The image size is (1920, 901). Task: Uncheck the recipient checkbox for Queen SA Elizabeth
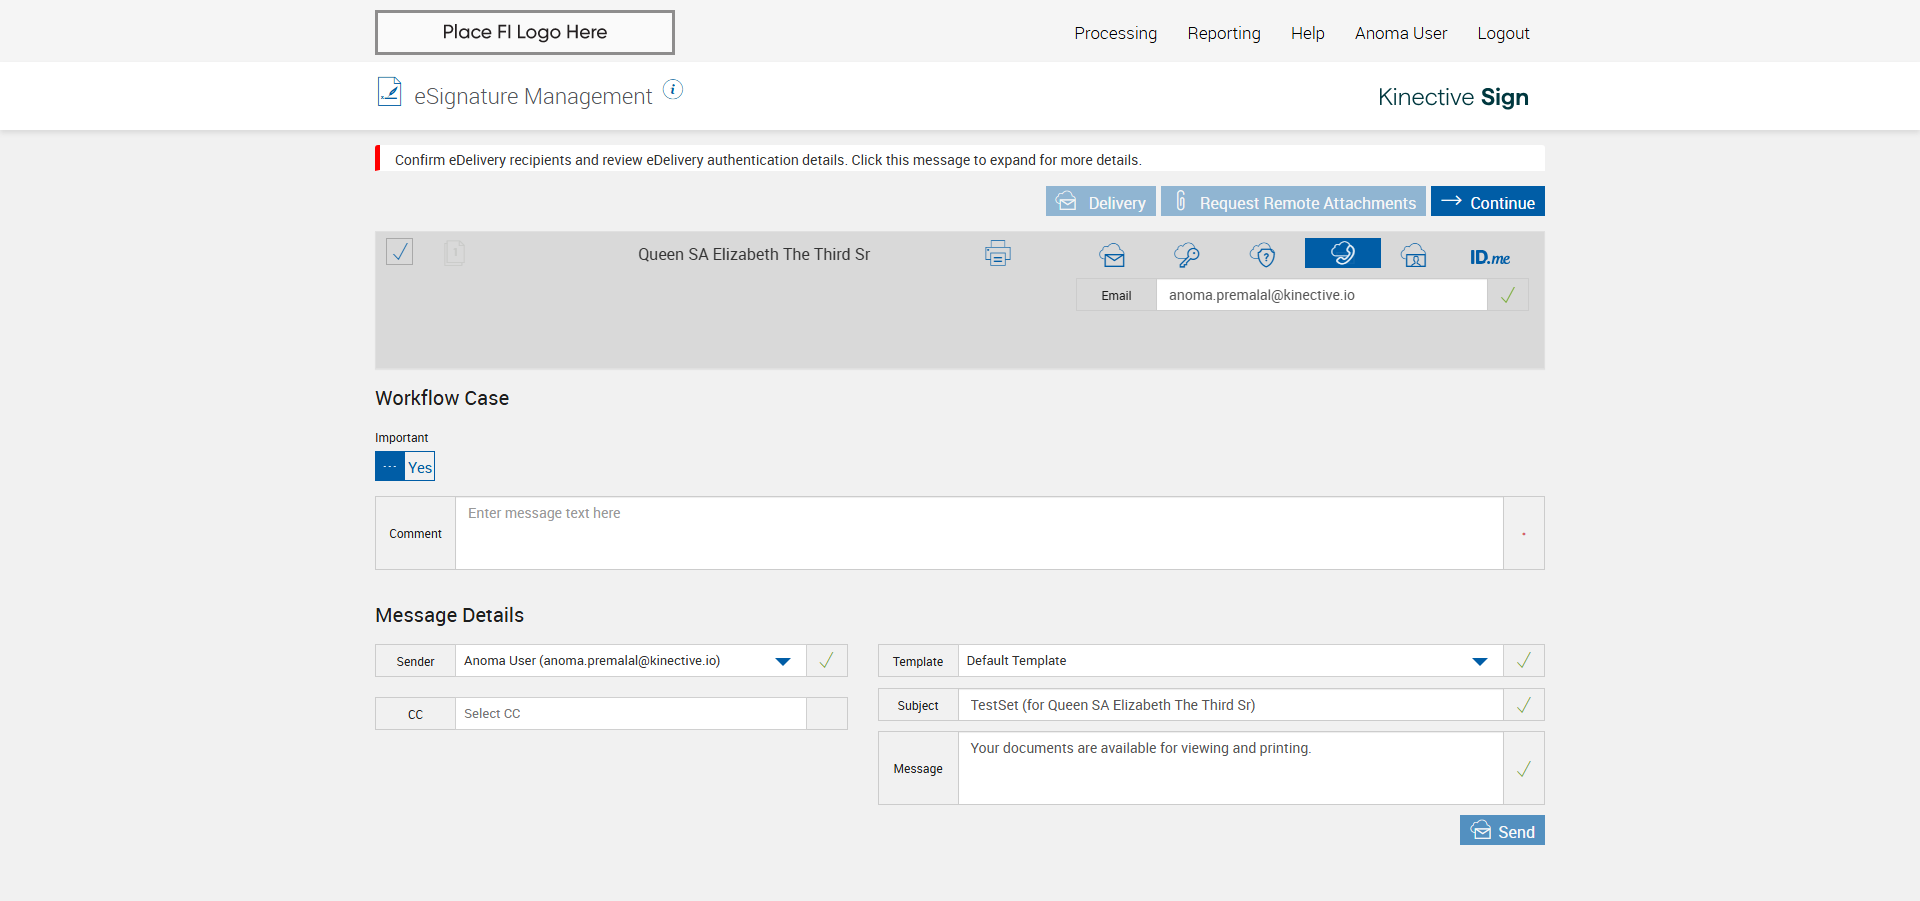click(400, 252)
